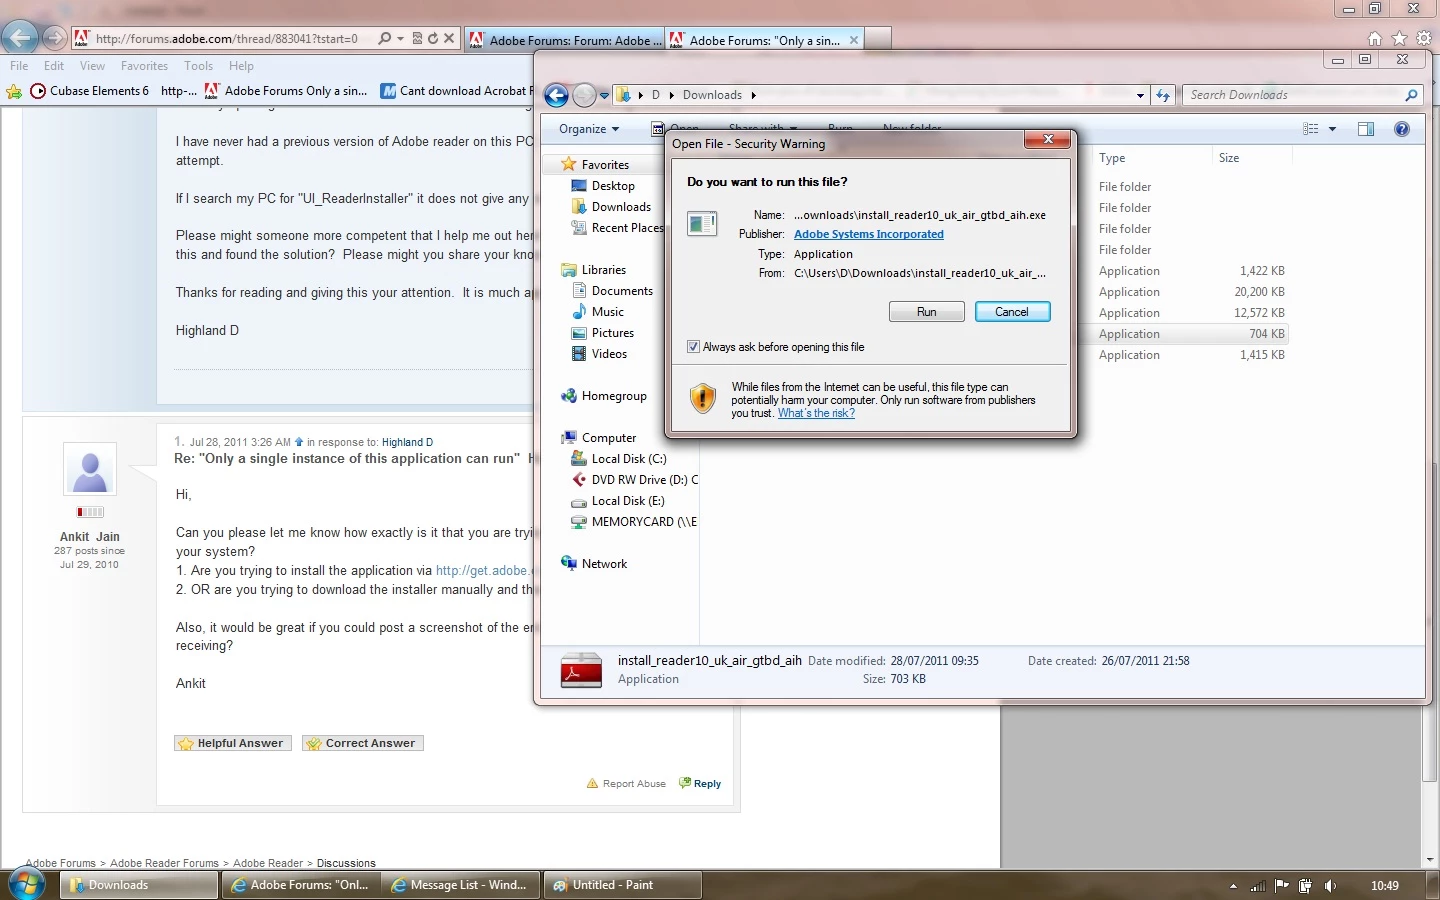Switch to Untitled - Paint taskbar button
This screenshot has height=900, width=1440.
click(x=622, y=885)
